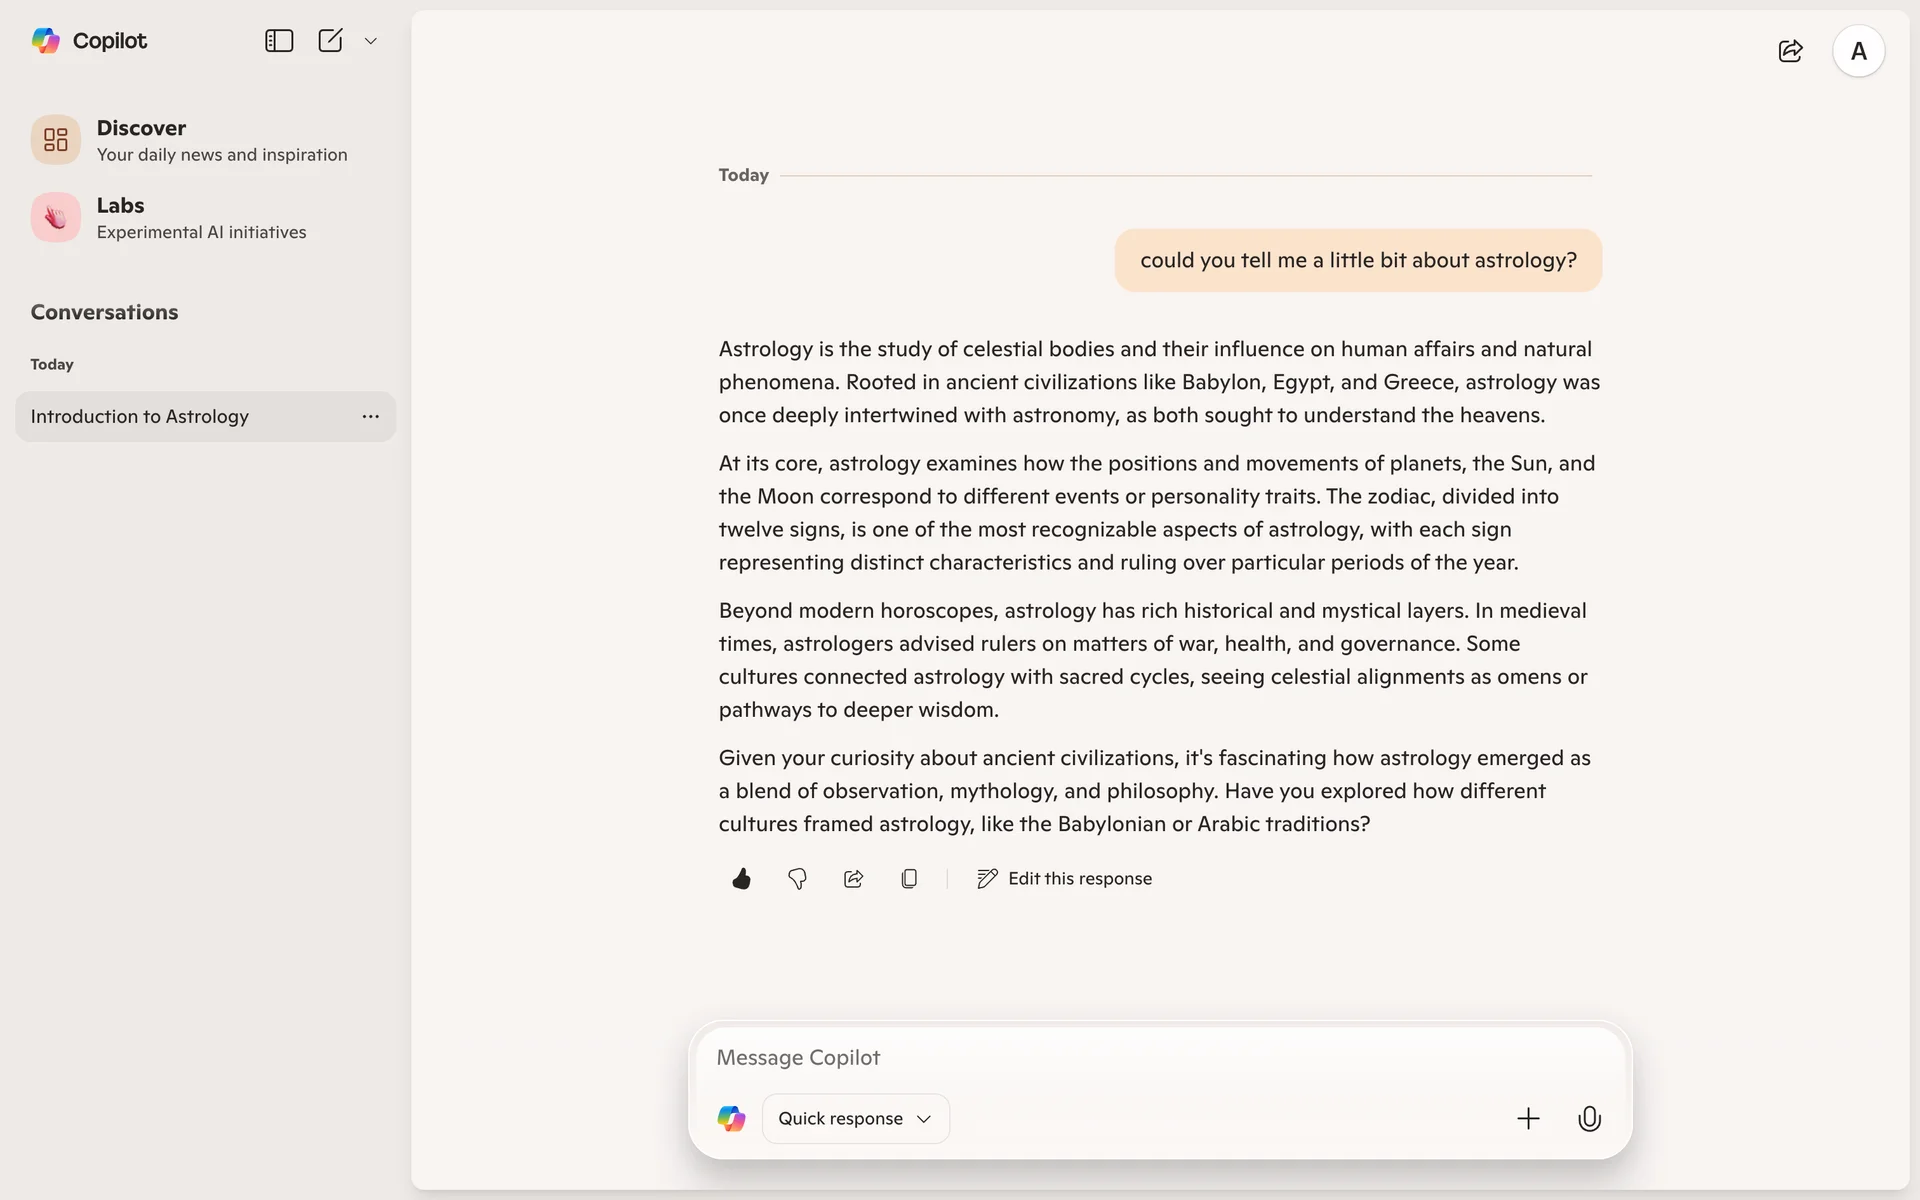
Task: Start a new chat with compose icon
Action: pos(330,41)
